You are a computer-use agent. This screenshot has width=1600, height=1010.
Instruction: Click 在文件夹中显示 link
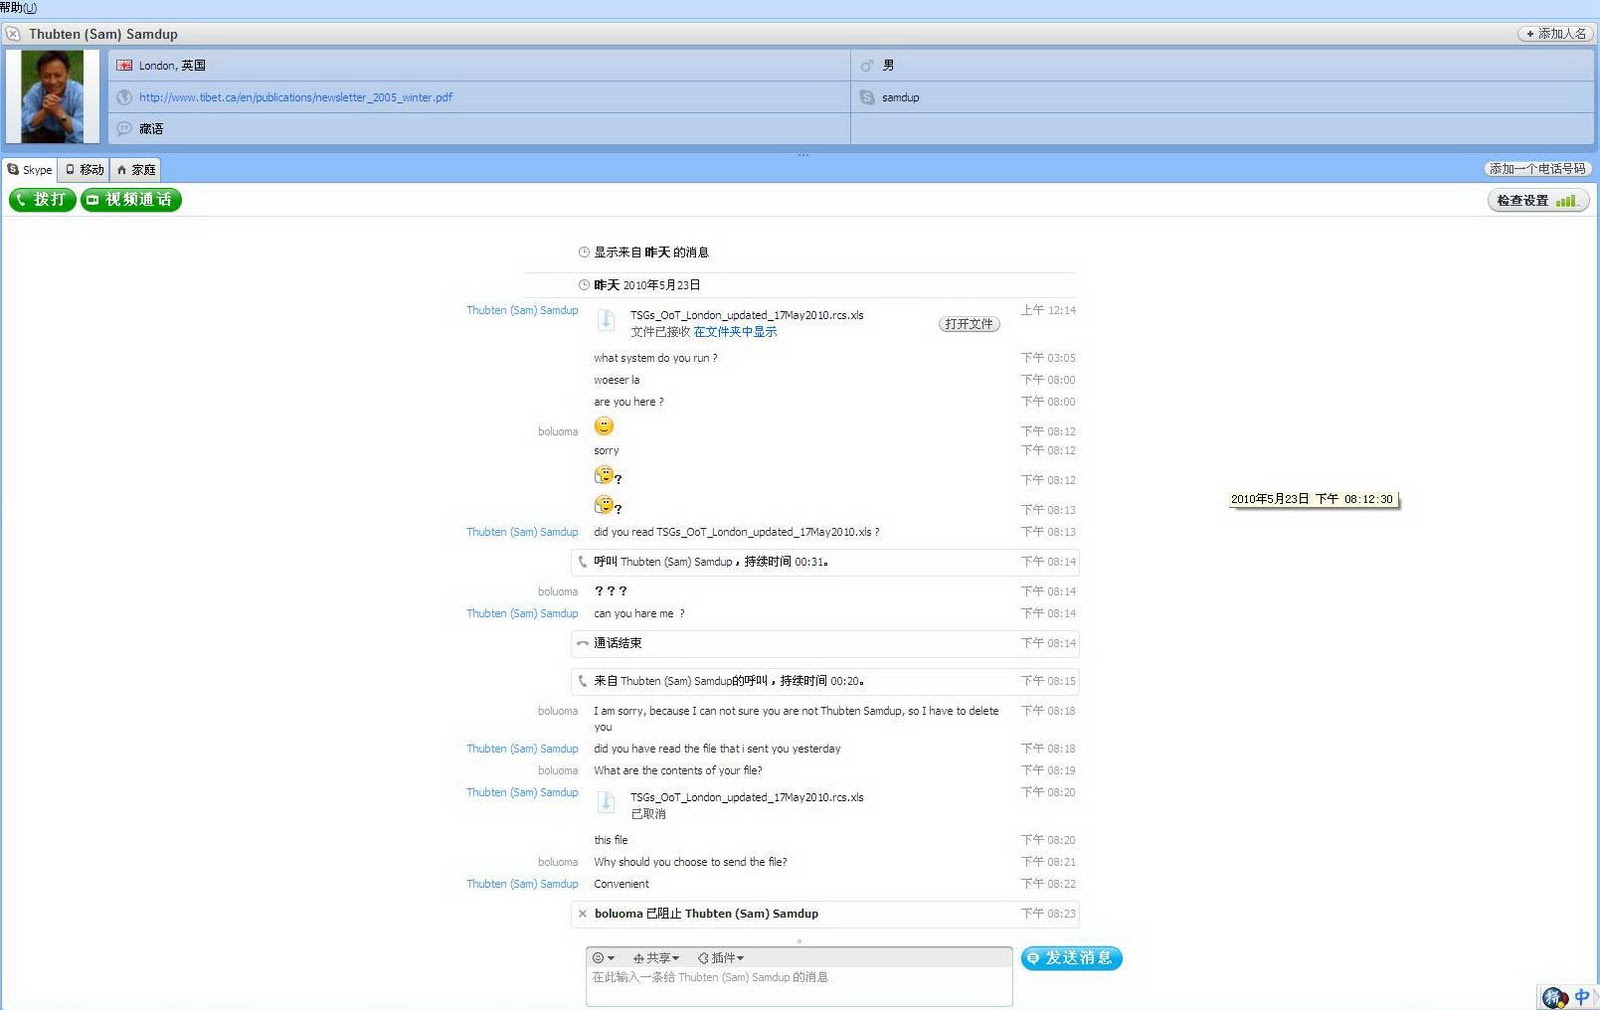pyautogui.click(x=735, y=332)
